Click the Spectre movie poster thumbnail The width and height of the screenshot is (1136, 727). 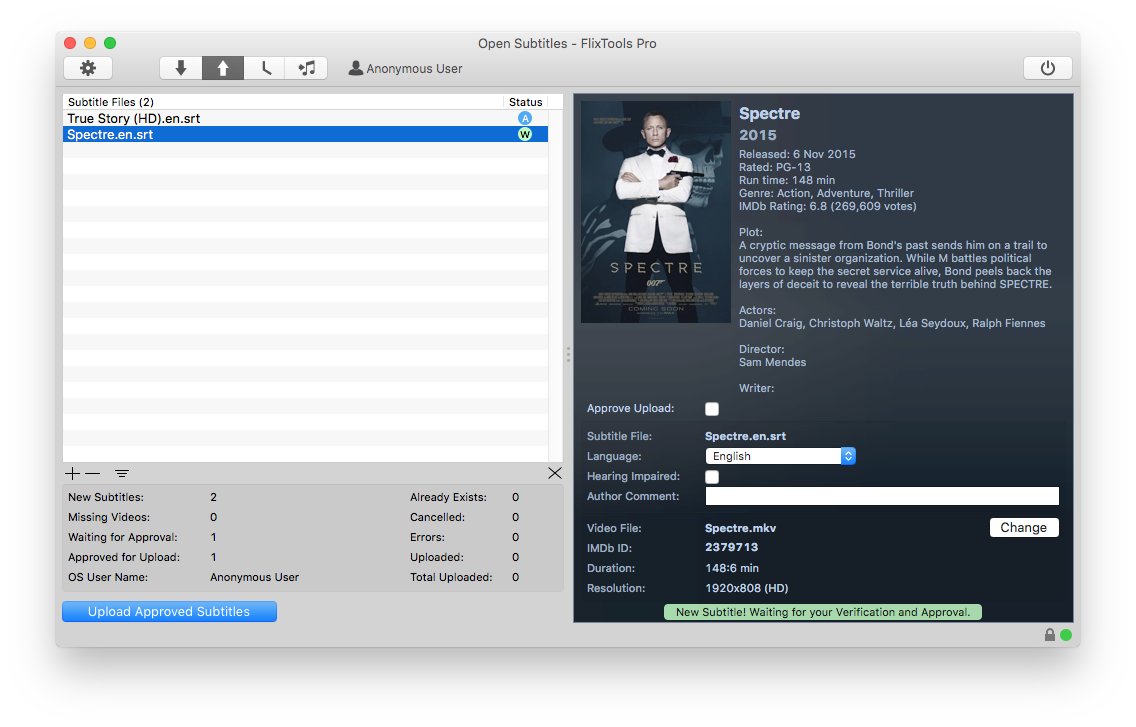point(656,212)
